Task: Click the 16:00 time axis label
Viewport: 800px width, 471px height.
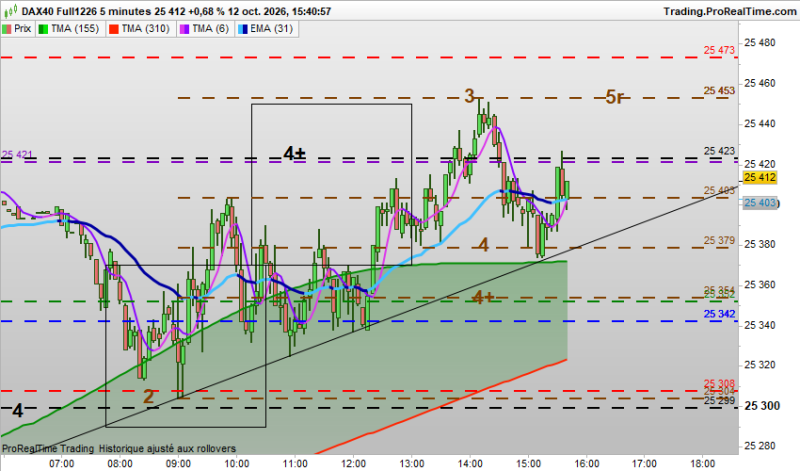Action: 587,464
